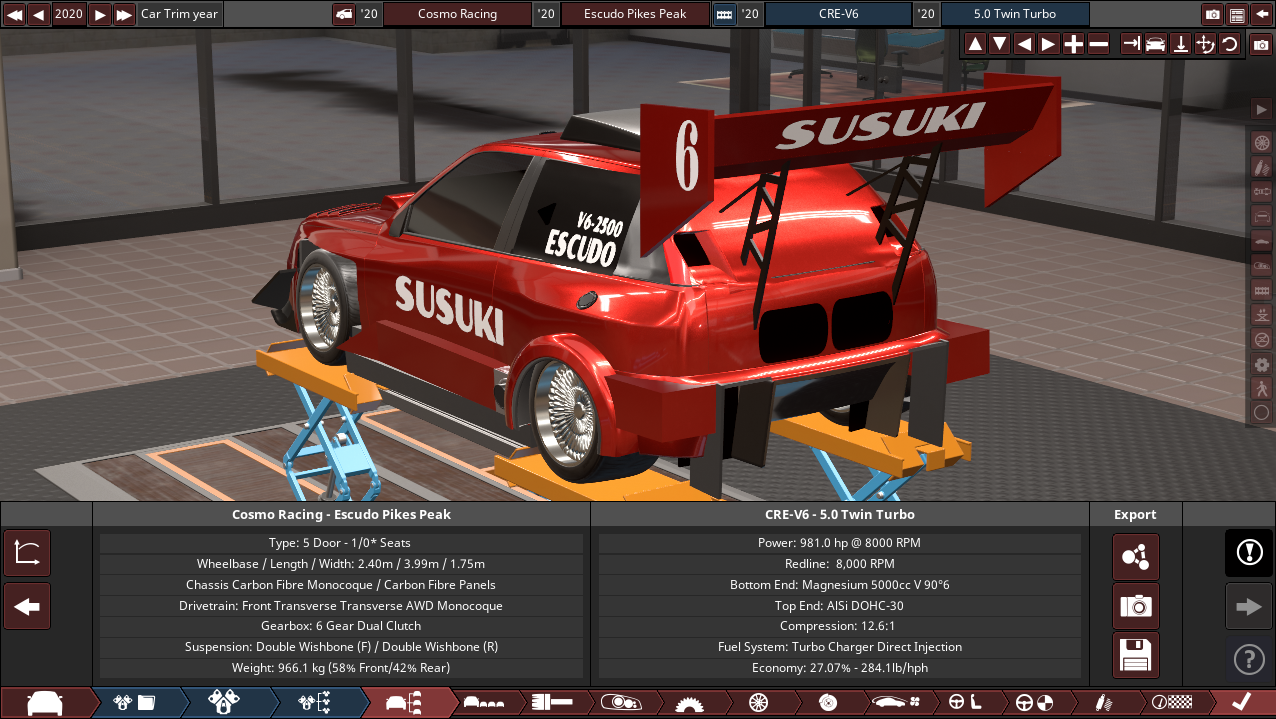Reset camera with the circular arrow
This screenshot has width=1276, height=719.
(x=1229, y=44)
